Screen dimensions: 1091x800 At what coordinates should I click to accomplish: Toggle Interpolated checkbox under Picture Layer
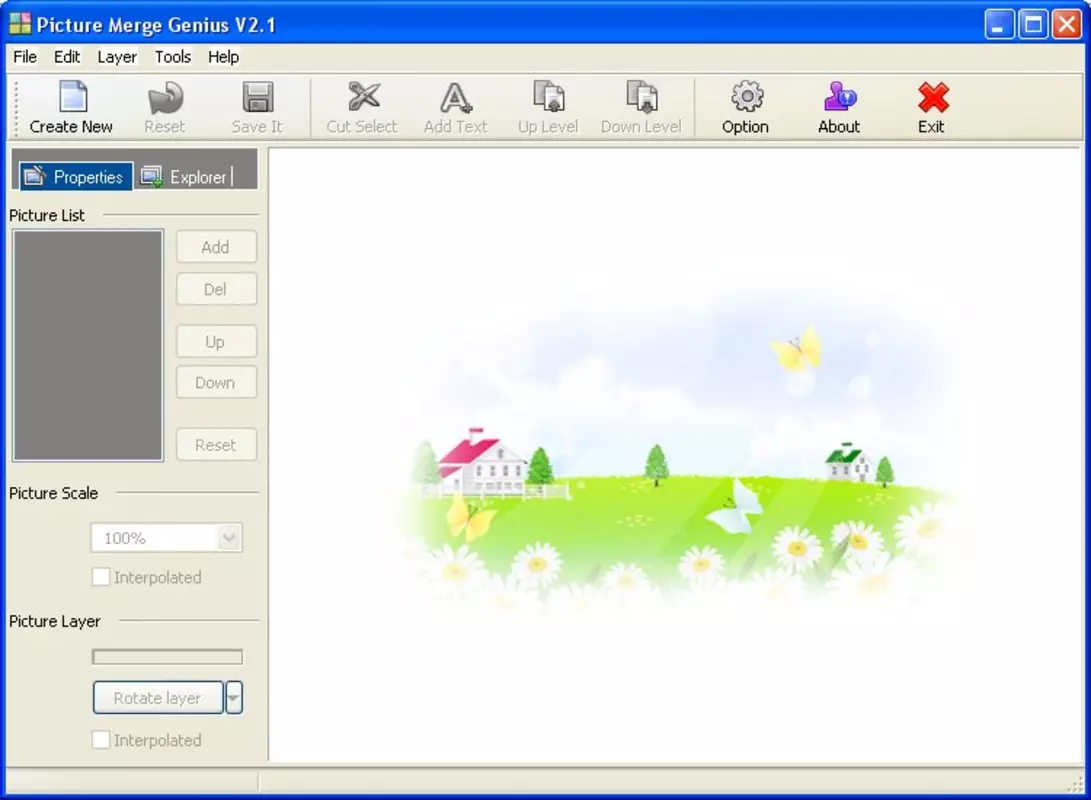[x=101, y=739]
